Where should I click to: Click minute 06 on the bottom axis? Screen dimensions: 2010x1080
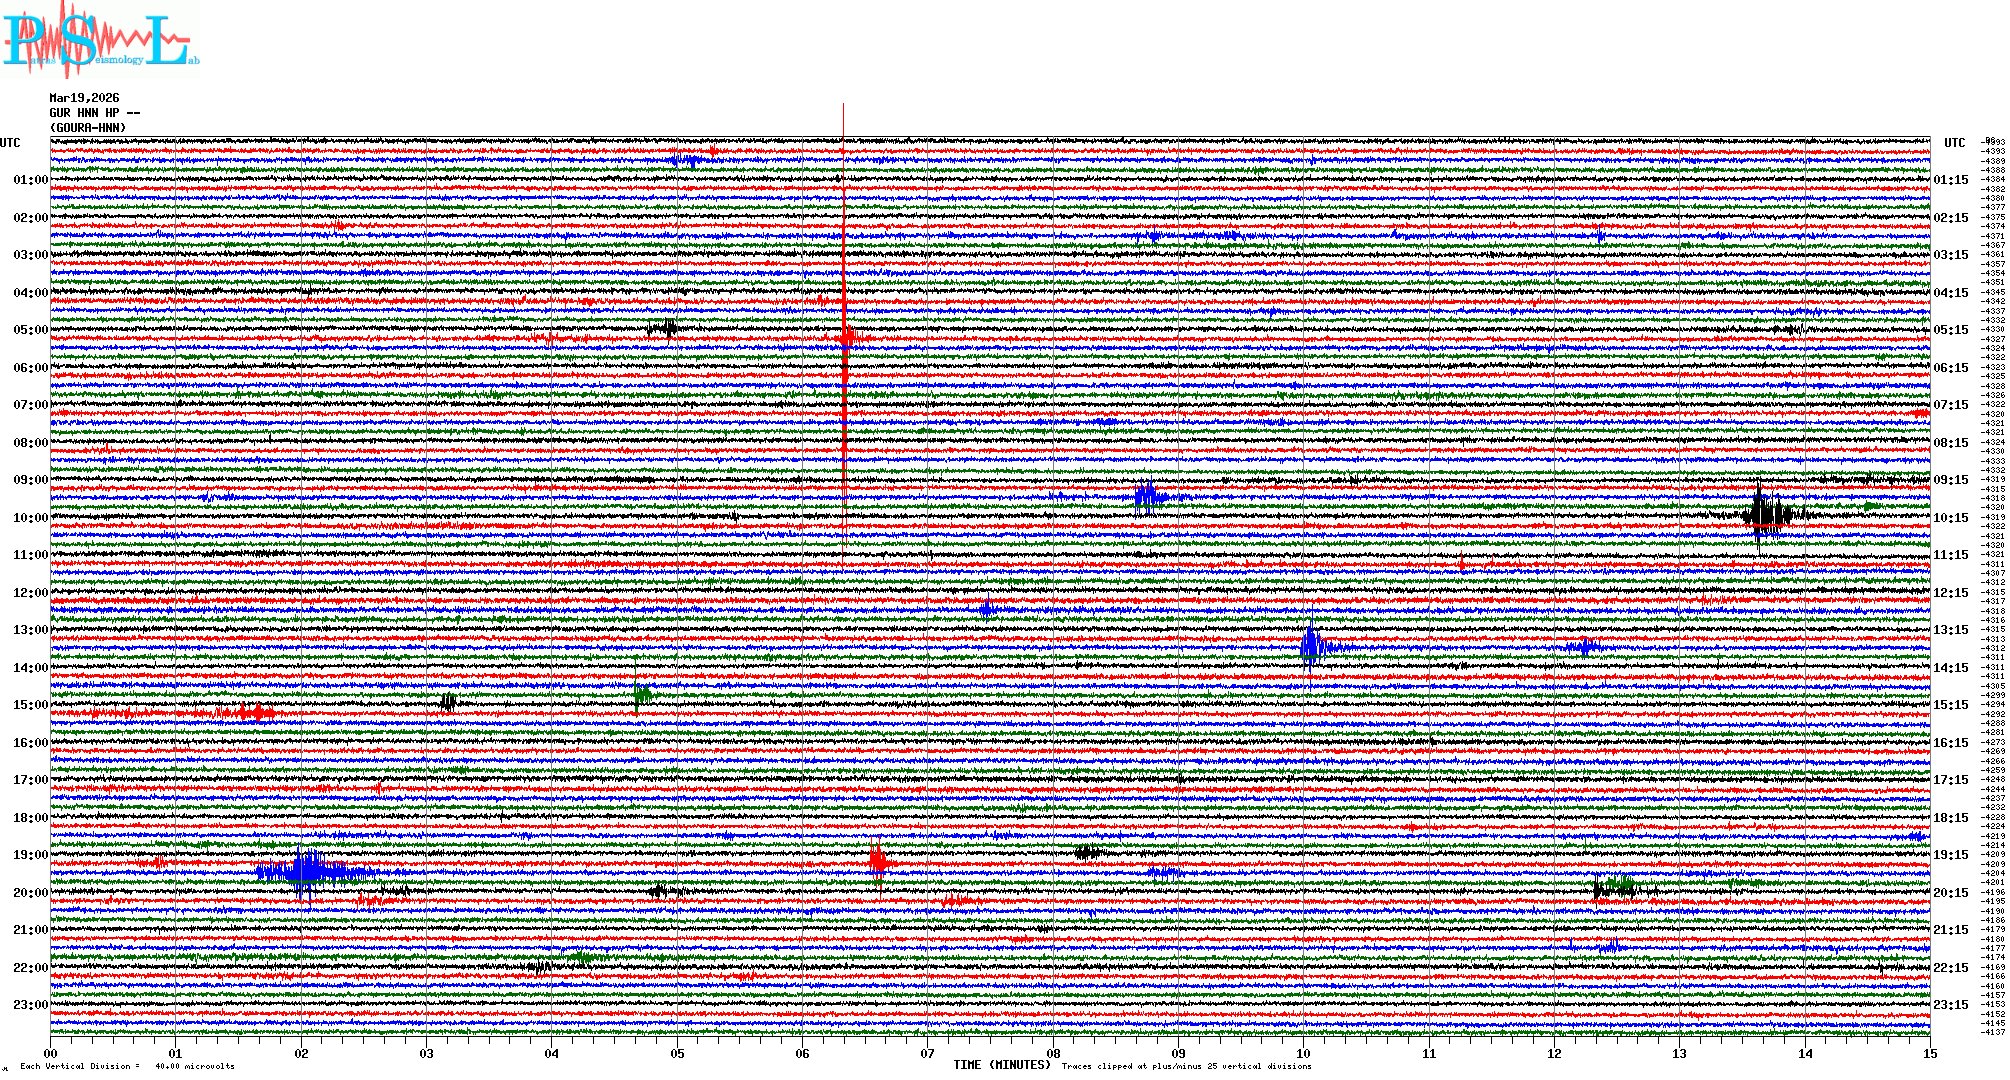coord(802,1053)
